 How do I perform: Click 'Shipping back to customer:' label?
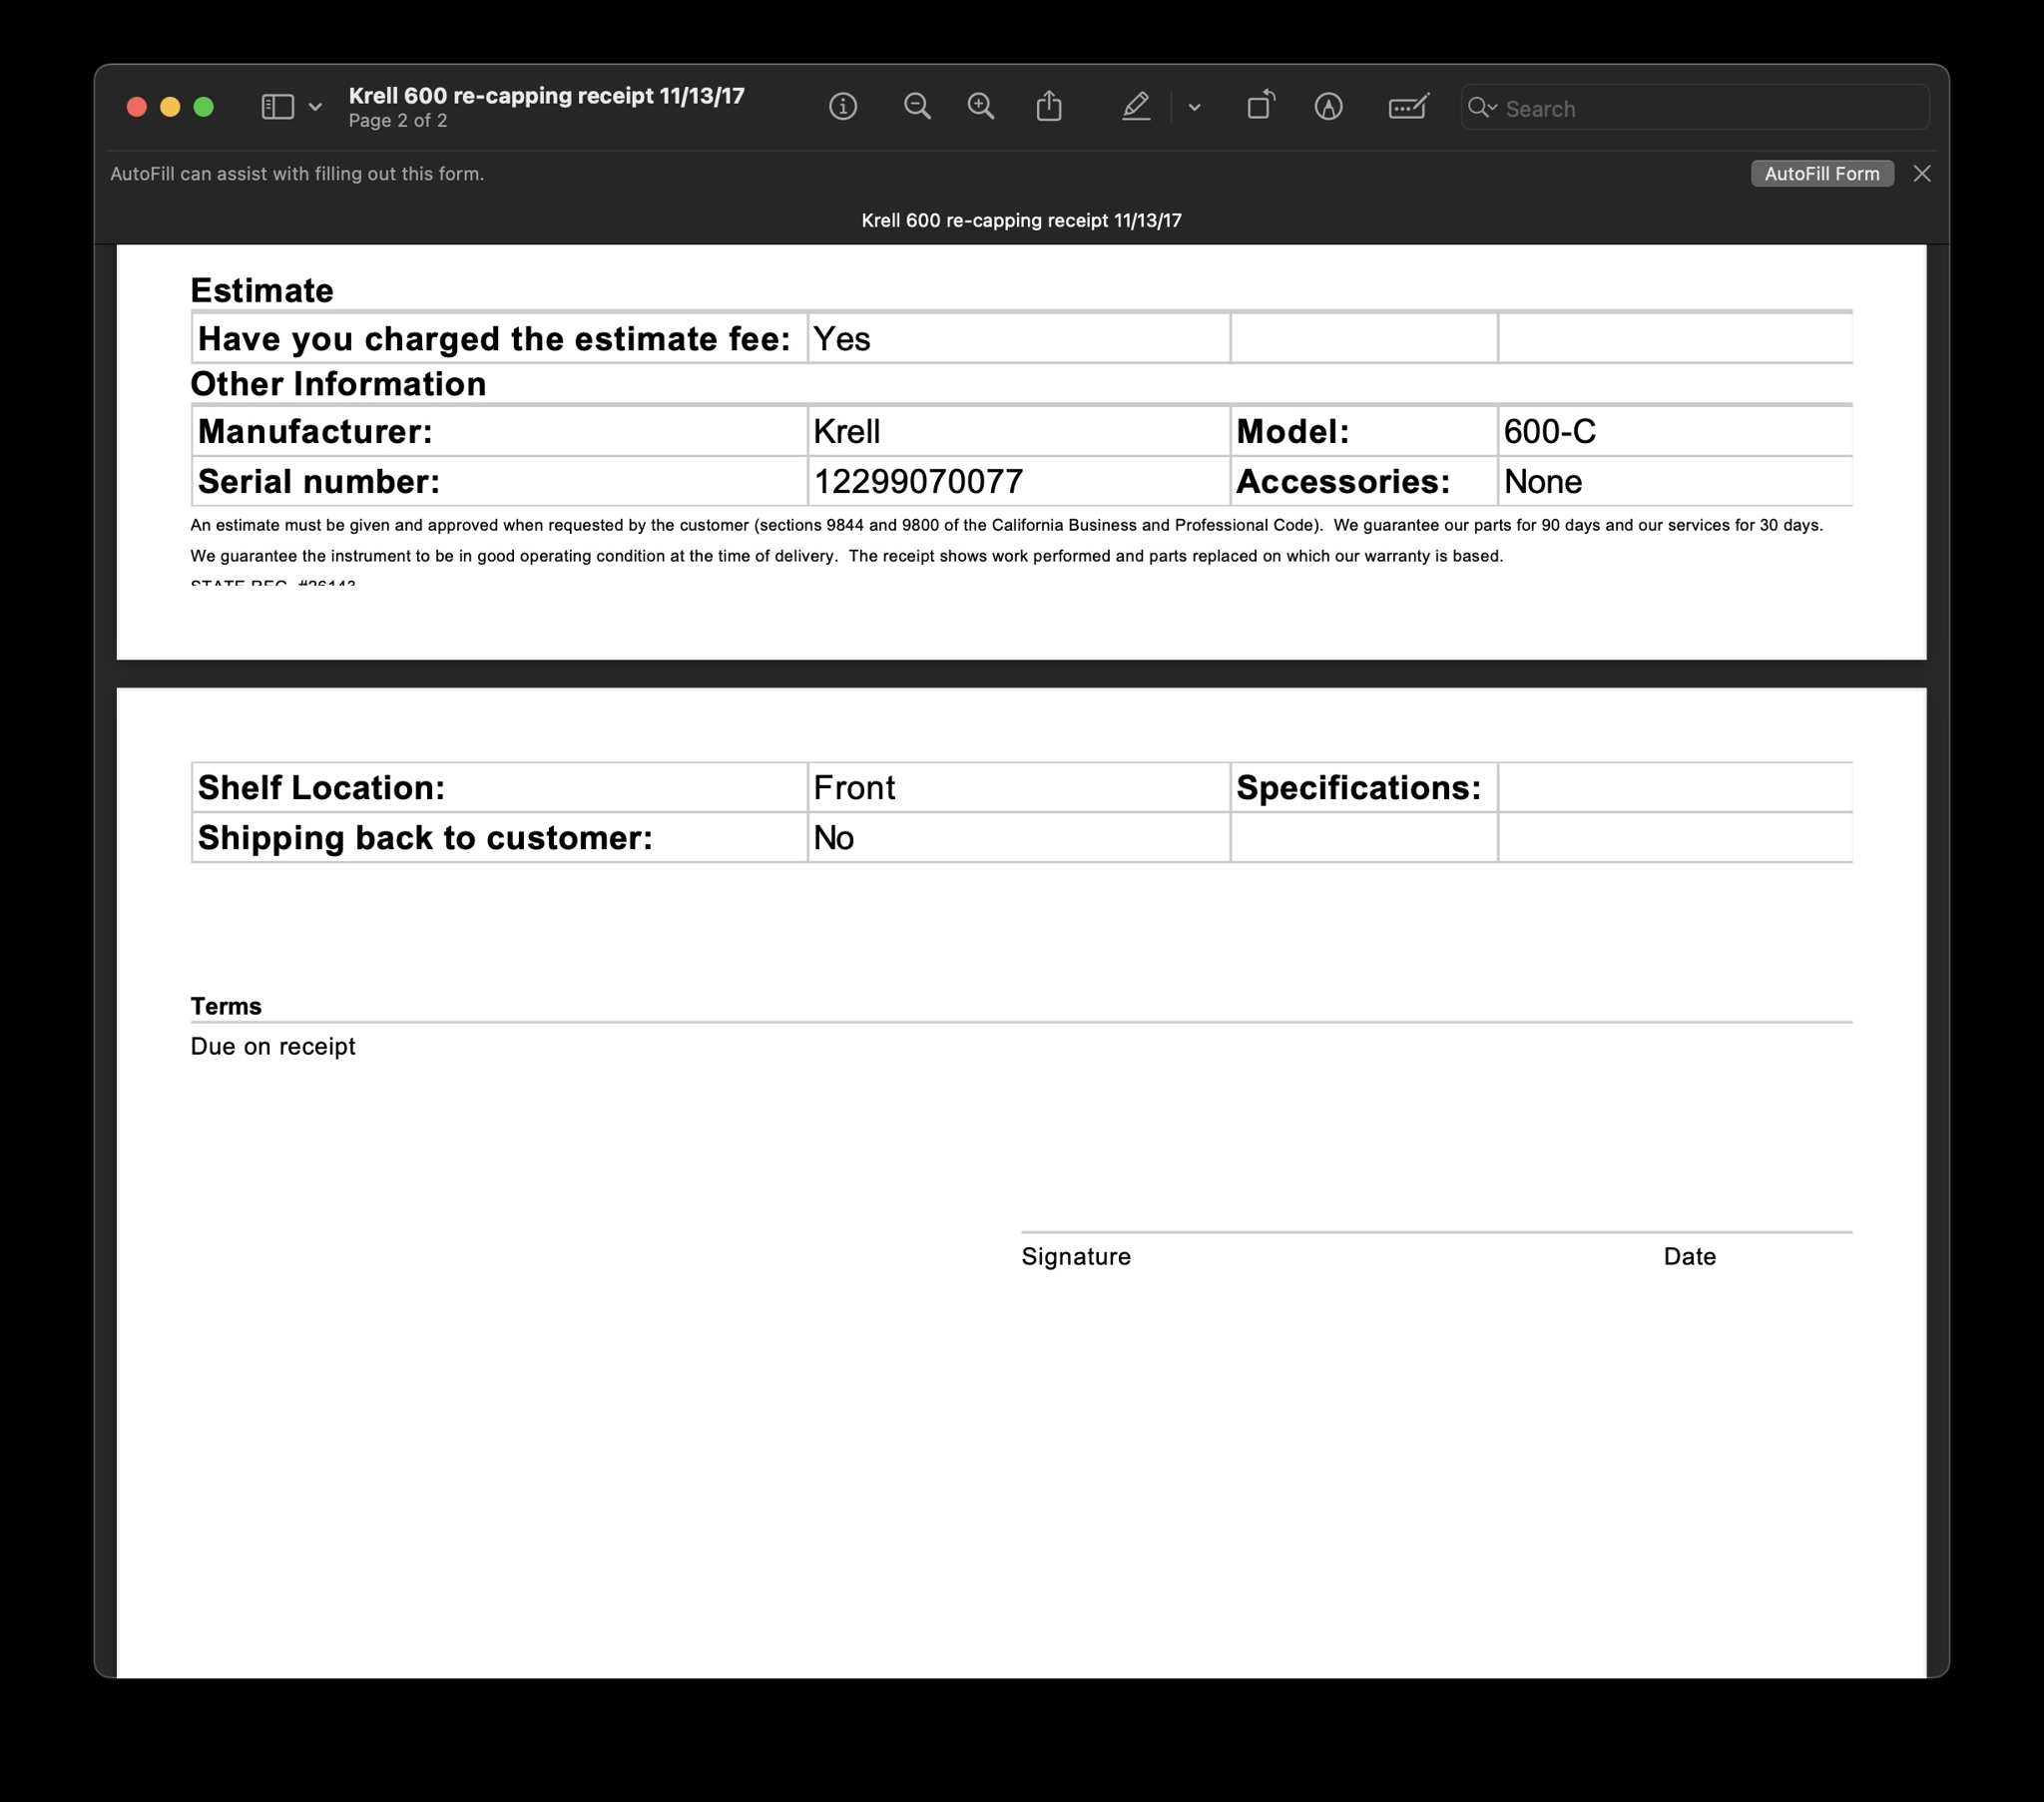425,838
